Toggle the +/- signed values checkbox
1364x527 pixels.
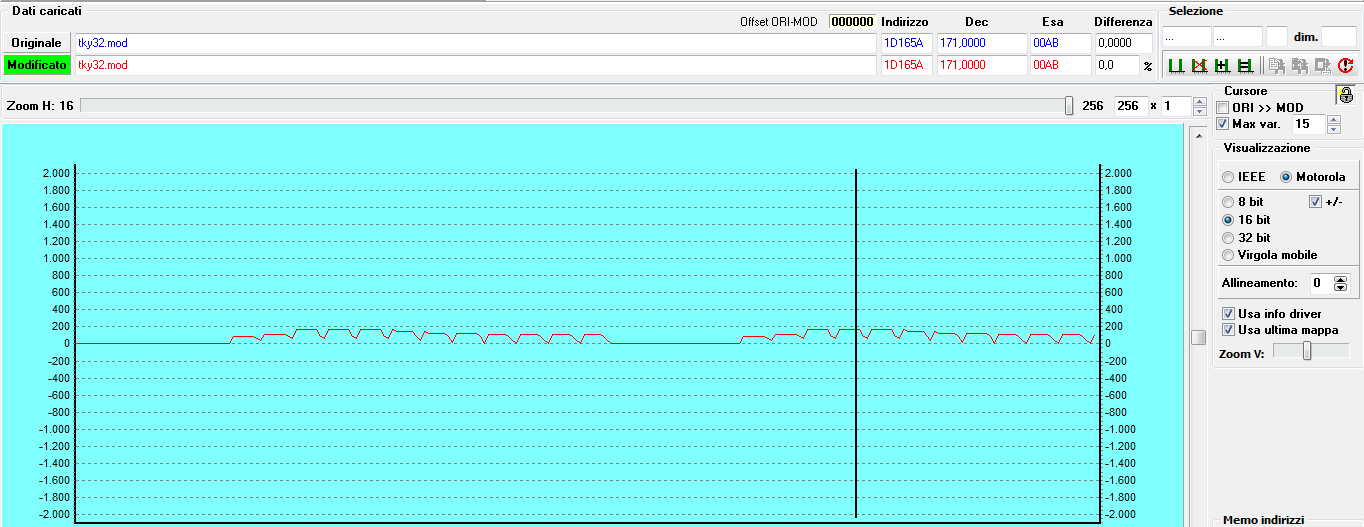(x=1316, y=201)
